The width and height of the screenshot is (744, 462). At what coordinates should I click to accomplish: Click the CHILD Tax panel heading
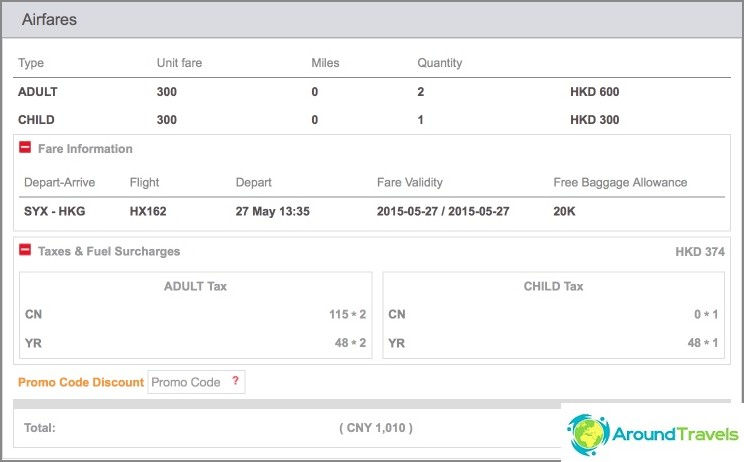coord(553,286)
